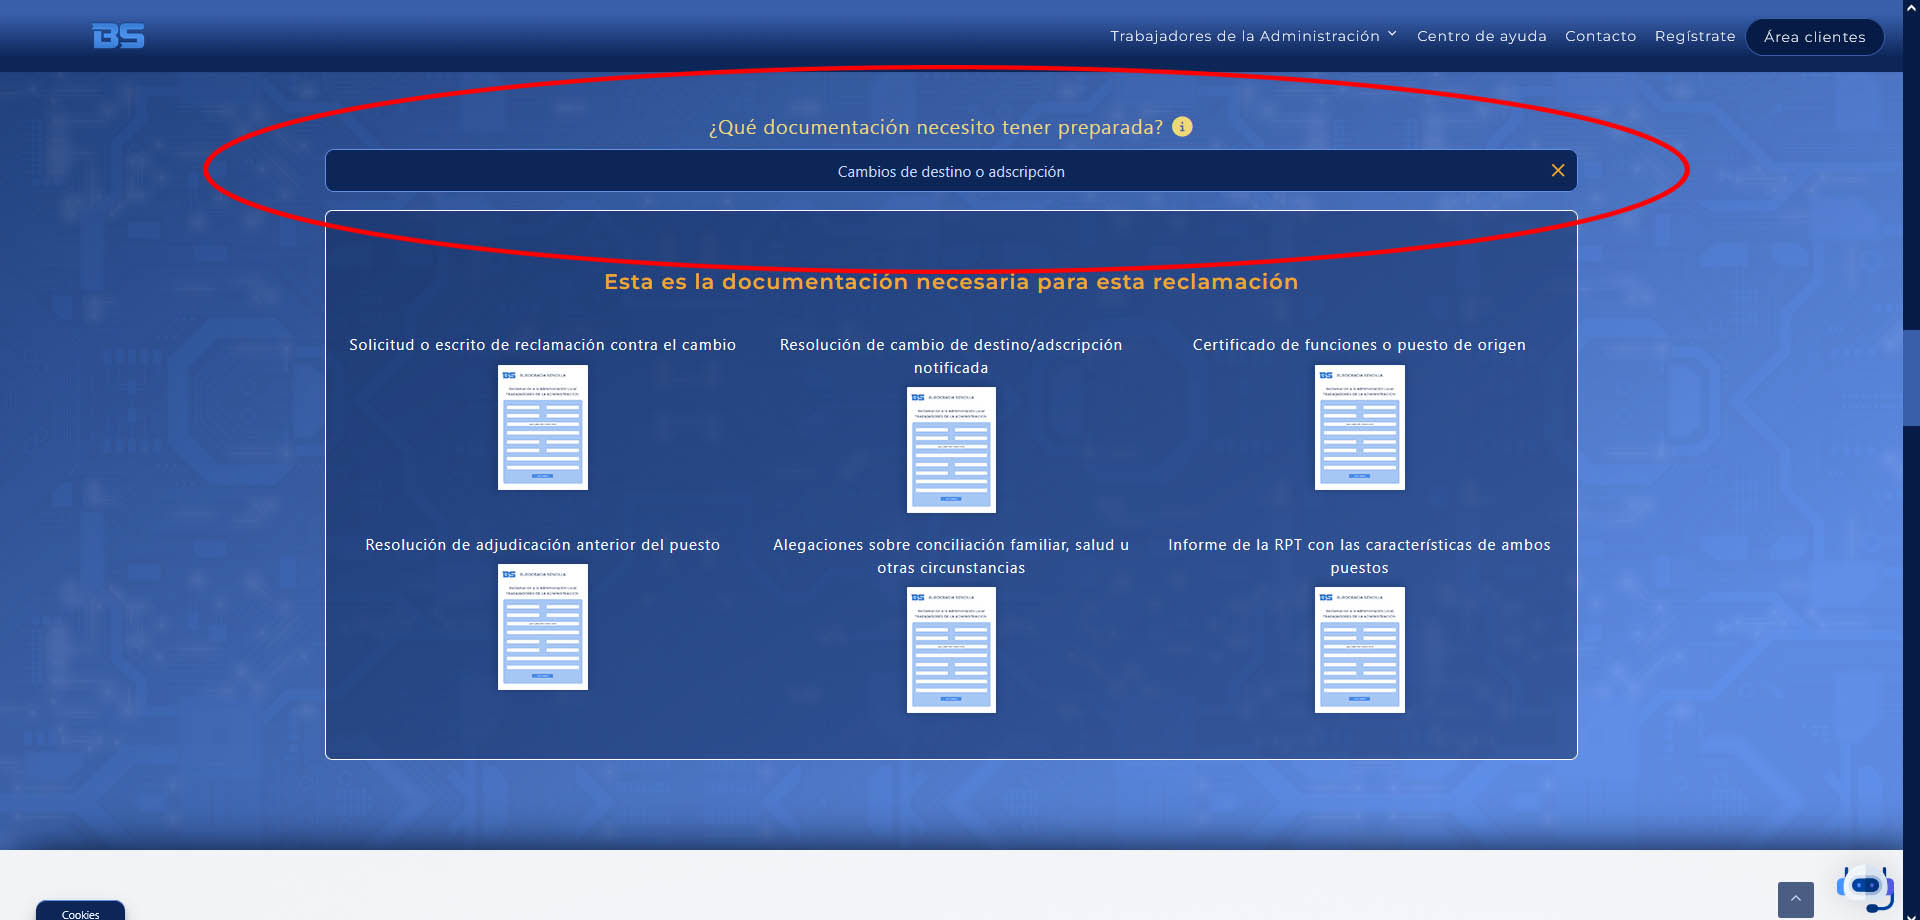Open the Centro de ayuda menu item
Viewport: 1920px width, 920px height.
pyautogui.click(x=1481, y=36)
